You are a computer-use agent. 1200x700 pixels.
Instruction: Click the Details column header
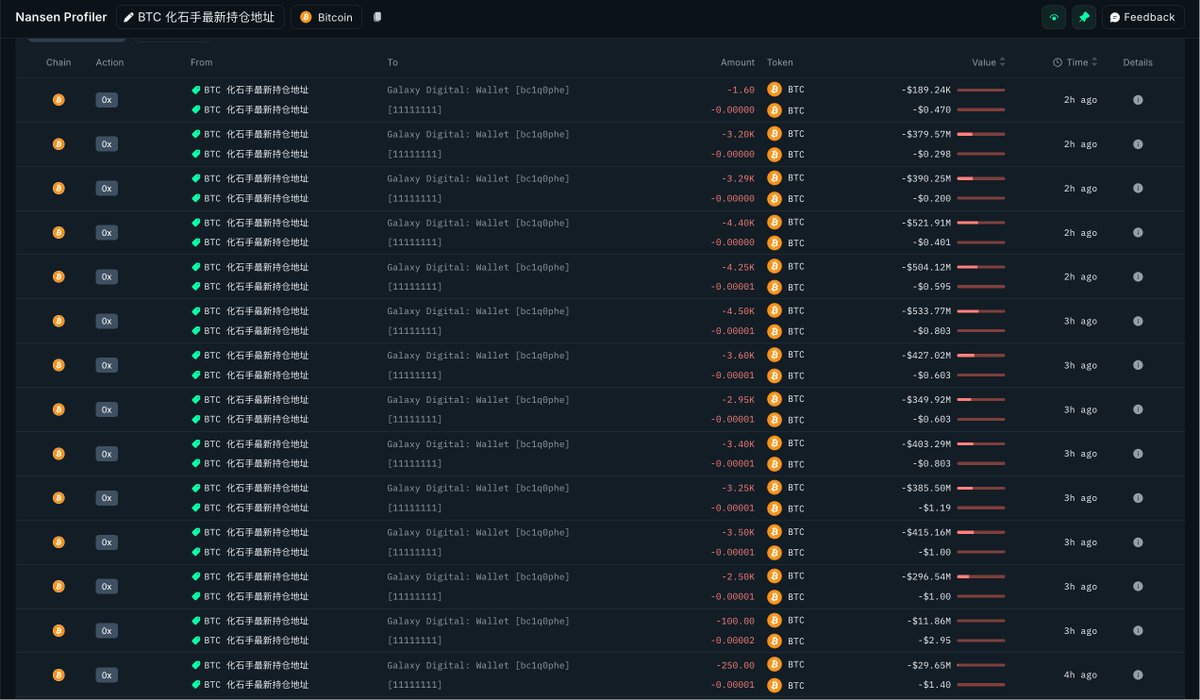1137,62
